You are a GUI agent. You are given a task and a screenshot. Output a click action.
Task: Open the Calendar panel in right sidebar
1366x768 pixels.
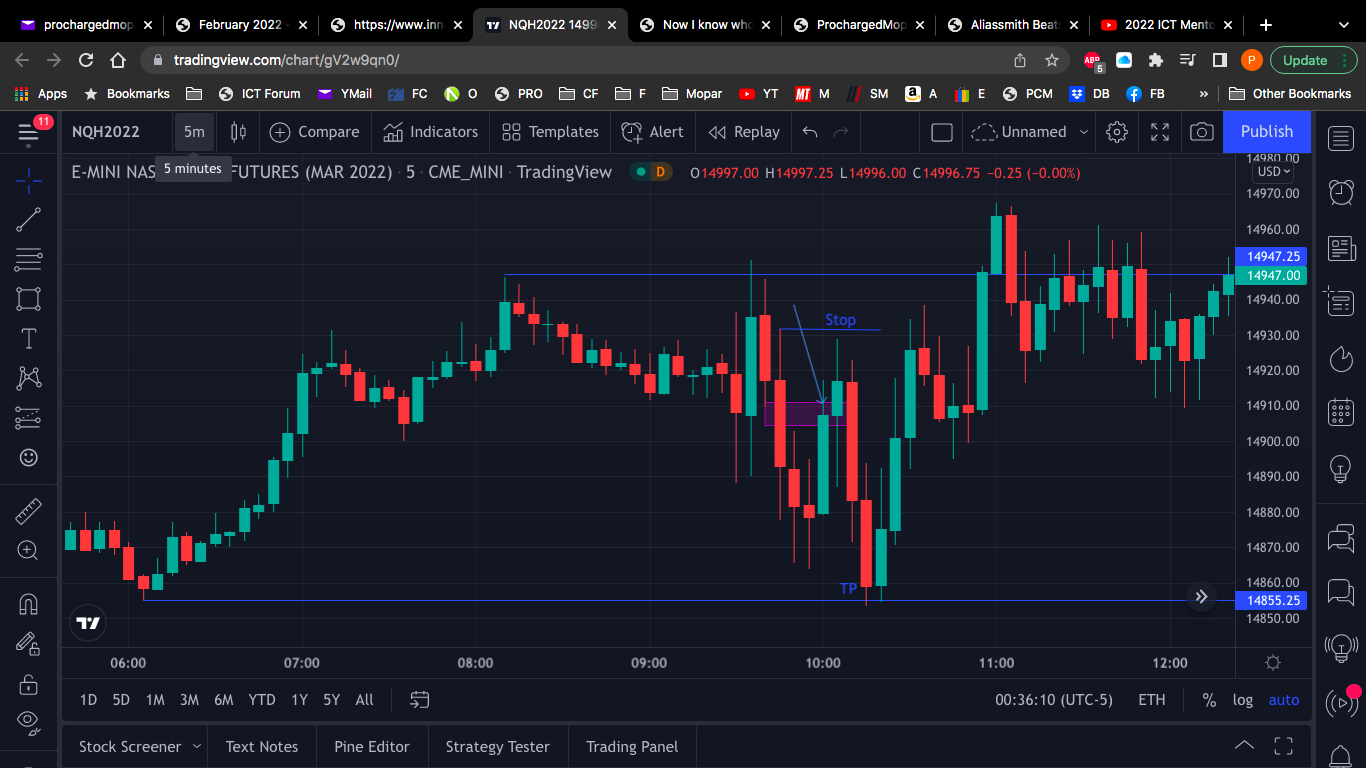[x=1341, y=412]
